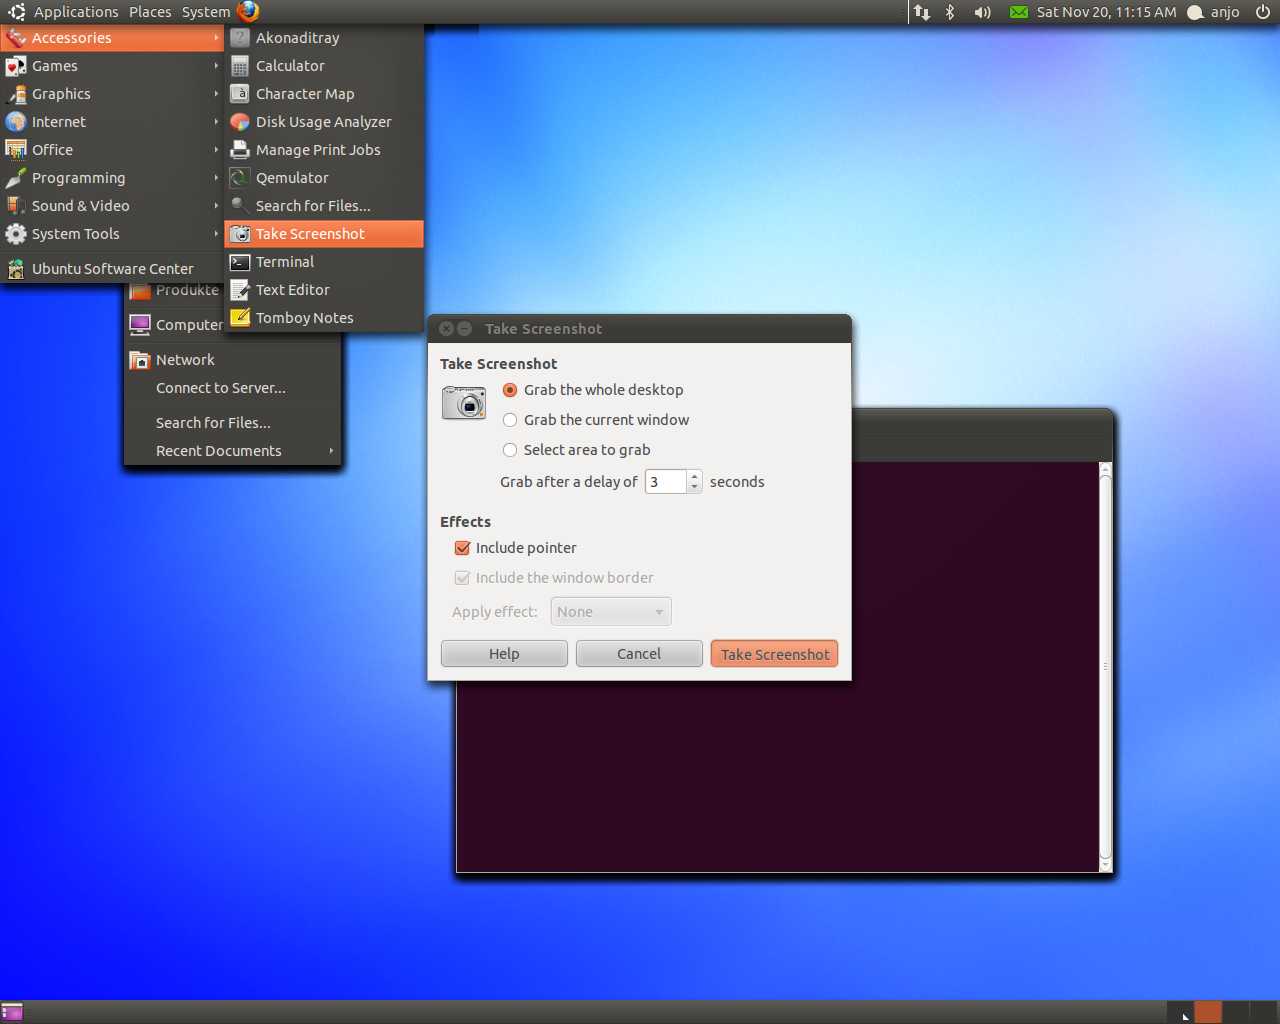Image resolution: width=1280 pixels, height=1024 pixels.
Task: Open the Places menu in top panel
Action: pyautogui.click(x=150, y=12)
